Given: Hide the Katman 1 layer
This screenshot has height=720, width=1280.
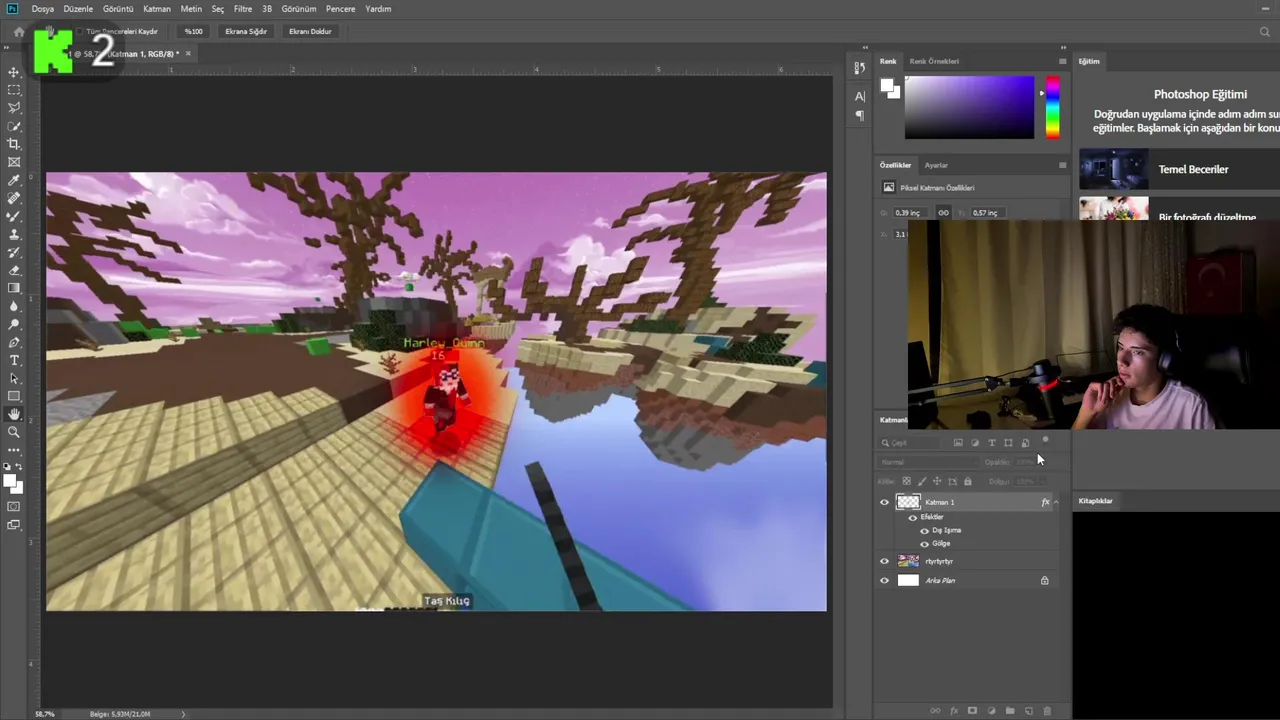Looking at the screenshot, I should pyautogui.click(x=884, y=503).
